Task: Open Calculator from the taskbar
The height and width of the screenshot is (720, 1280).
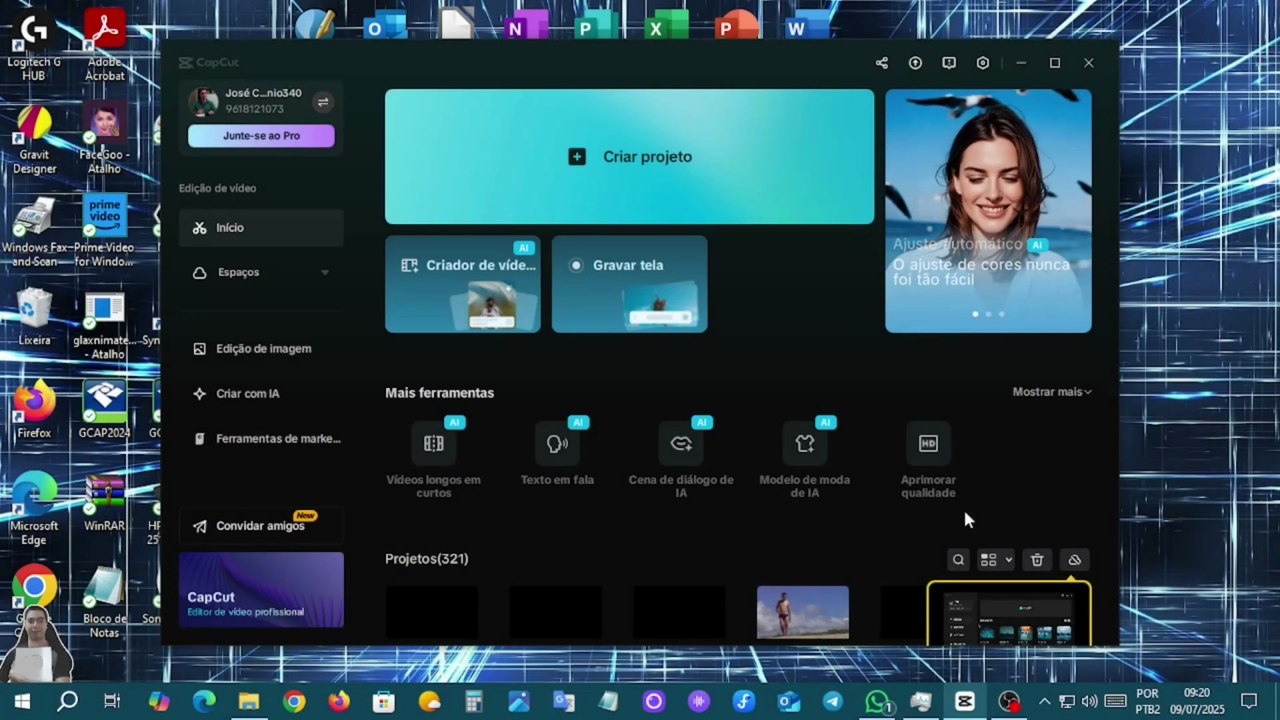Action: 474,701
